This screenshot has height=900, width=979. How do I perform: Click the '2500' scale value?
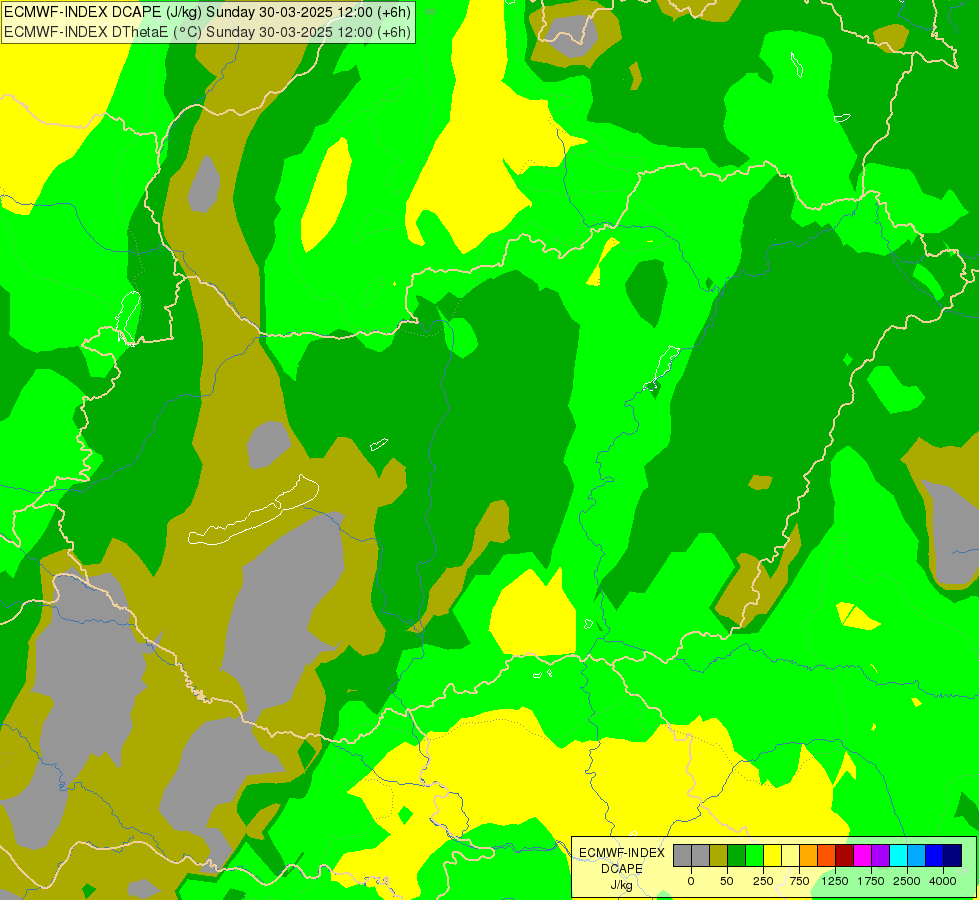pyautogui.click(x=907, y=881)
